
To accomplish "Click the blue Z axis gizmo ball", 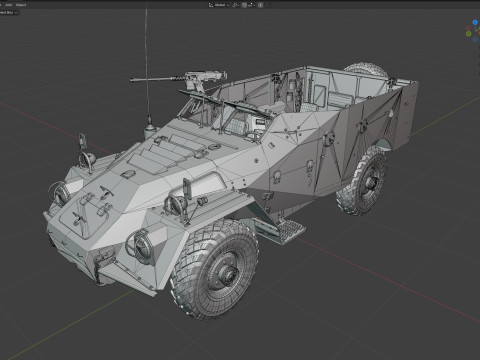I will pyautogui.click(x=475, y=22).
